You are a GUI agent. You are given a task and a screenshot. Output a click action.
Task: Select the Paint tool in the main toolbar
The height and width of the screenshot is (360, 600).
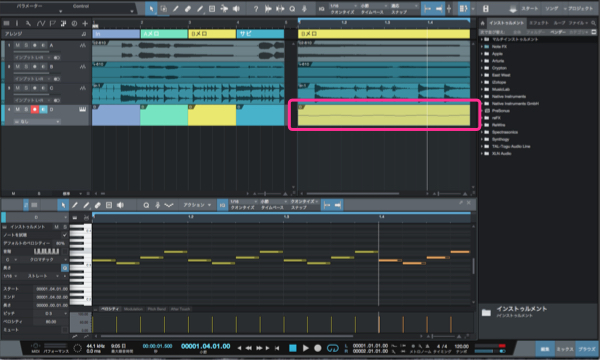click(200, 8)
